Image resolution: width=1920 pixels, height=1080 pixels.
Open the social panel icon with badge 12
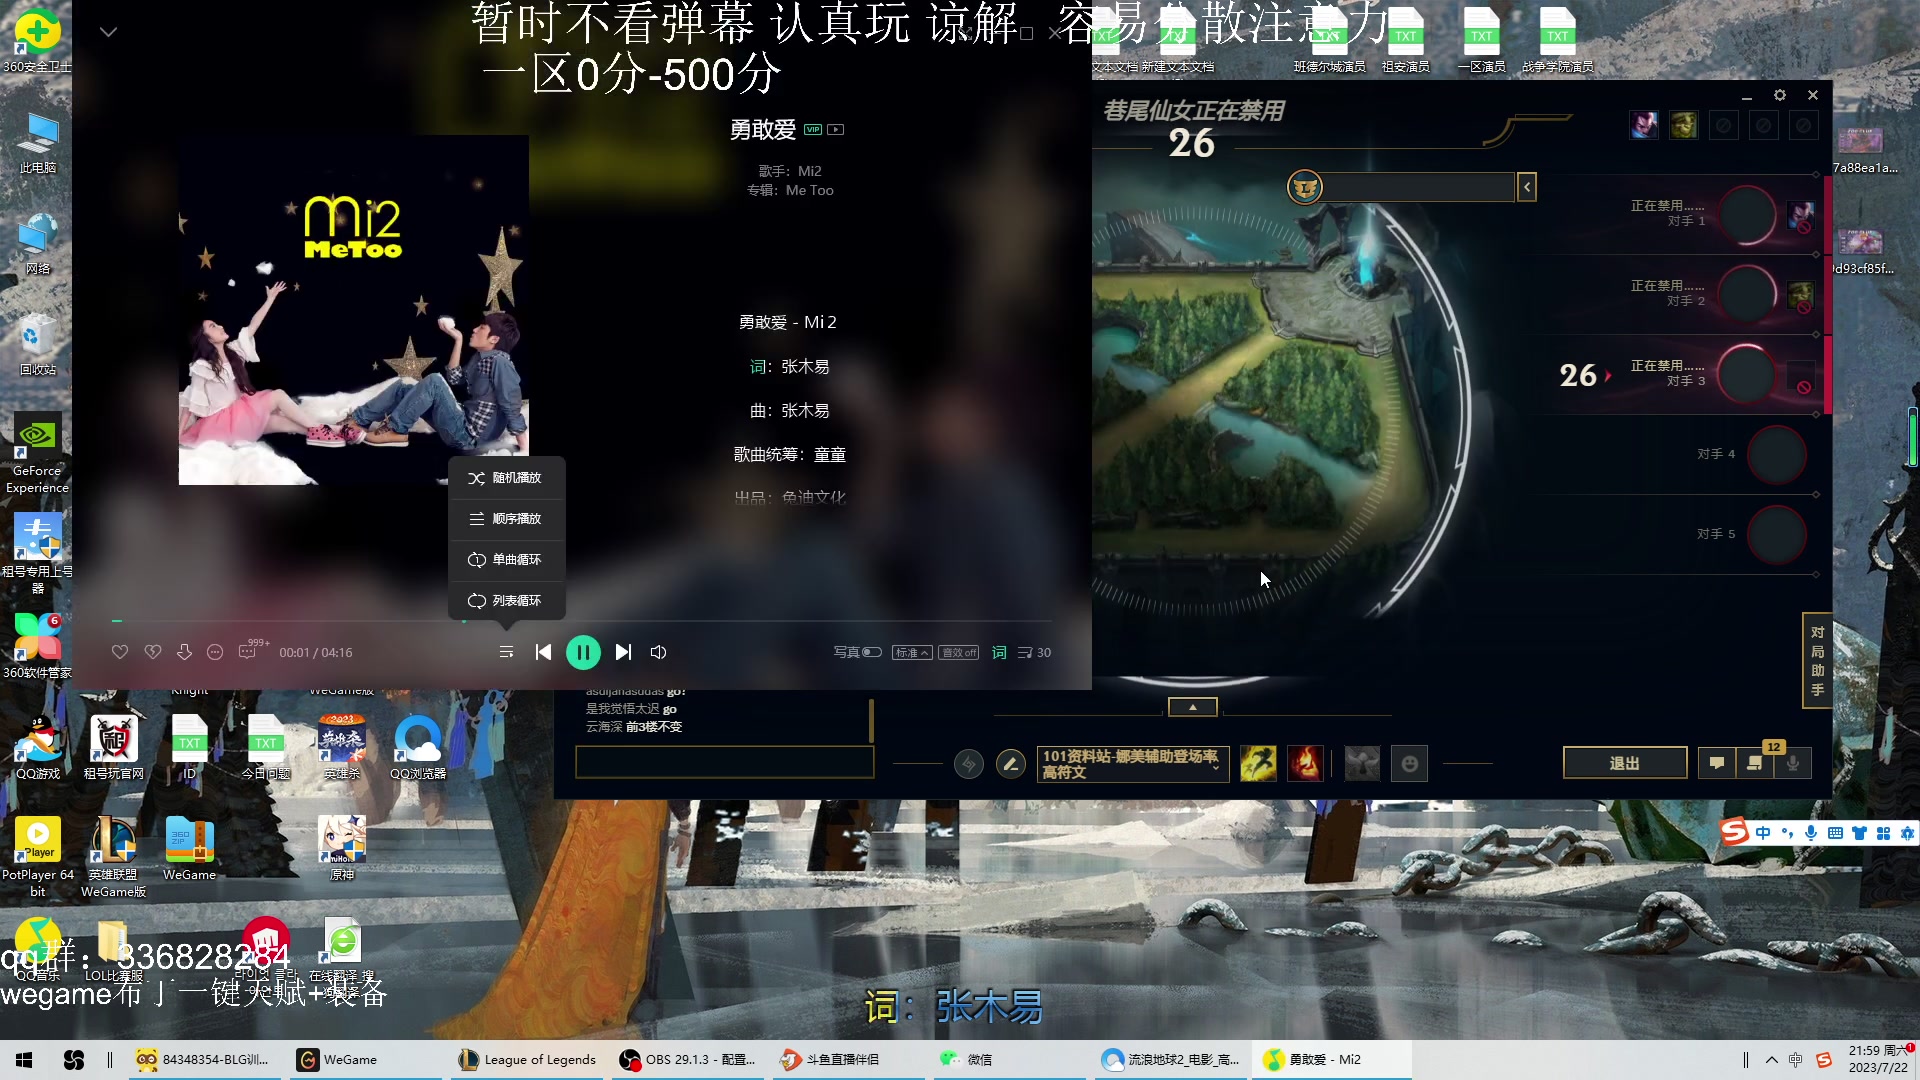coord(1756,761)
